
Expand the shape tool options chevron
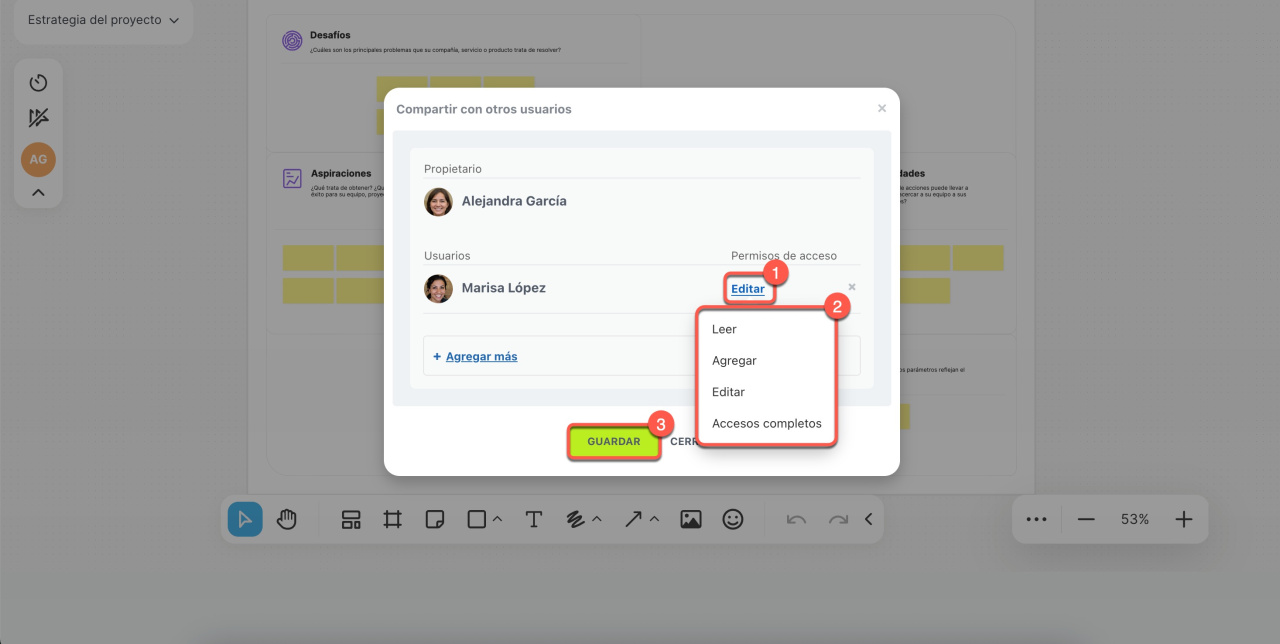(497, 519)
